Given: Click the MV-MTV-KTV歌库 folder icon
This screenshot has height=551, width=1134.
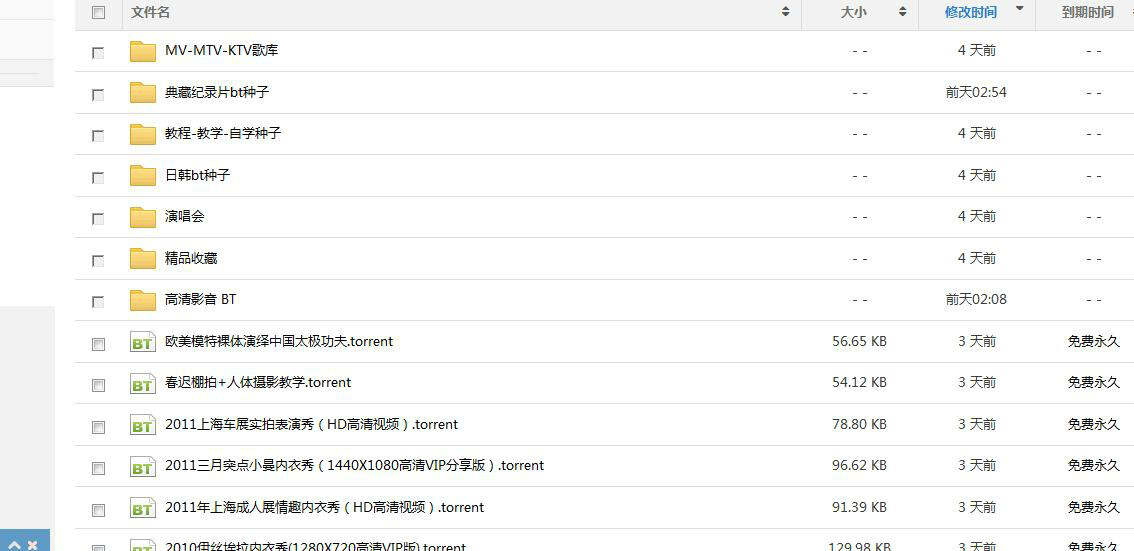Looking at the screenshot, I should pos(143,51).
